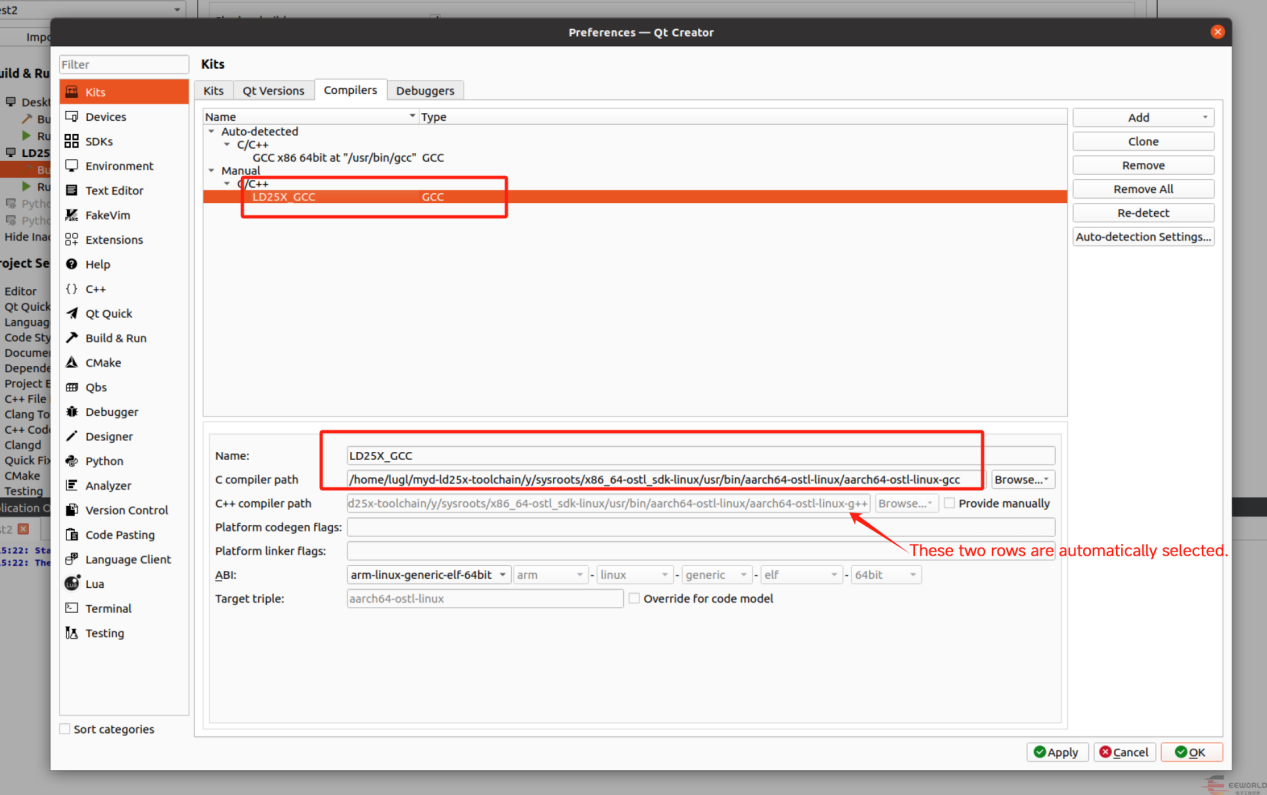Select the GCC x86 64bit compiler row
Viewport: 1267px width, 795px height.
pyautogui.click(x=635, y=158)
